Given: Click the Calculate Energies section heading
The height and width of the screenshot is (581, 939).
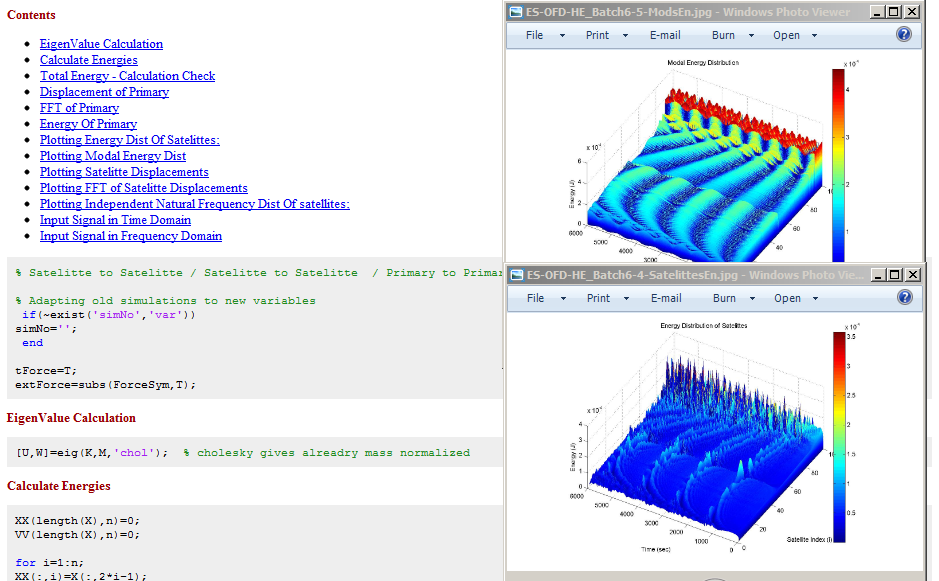Looking at the screenshot, I should [59, 486].
